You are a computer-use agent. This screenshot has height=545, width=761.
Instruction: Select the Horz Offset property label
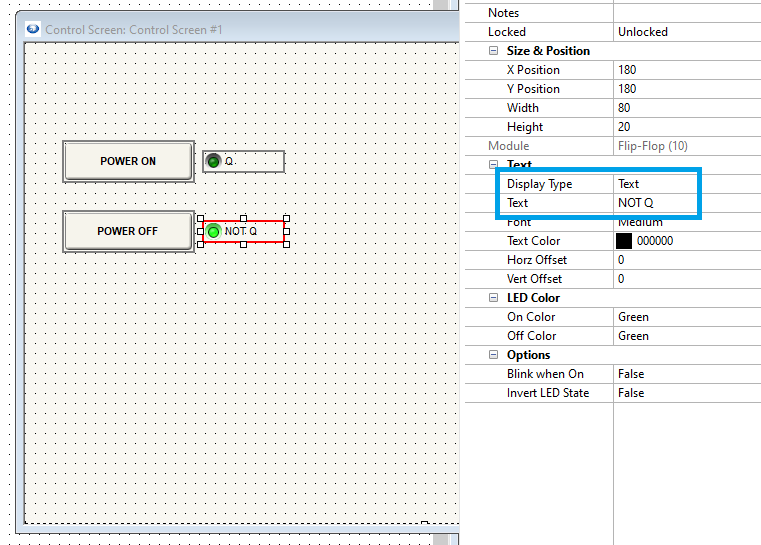point(537,260)
